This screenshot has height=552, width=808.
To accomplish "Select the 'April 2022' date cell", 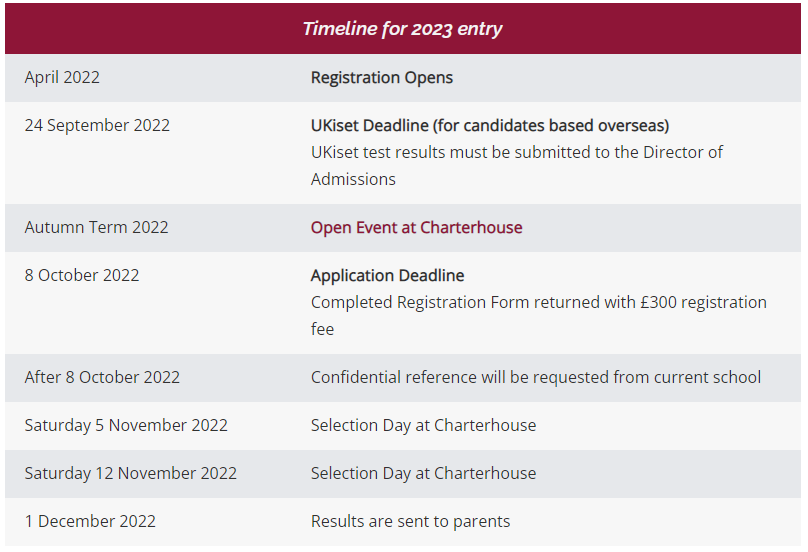I will (62, 77).
